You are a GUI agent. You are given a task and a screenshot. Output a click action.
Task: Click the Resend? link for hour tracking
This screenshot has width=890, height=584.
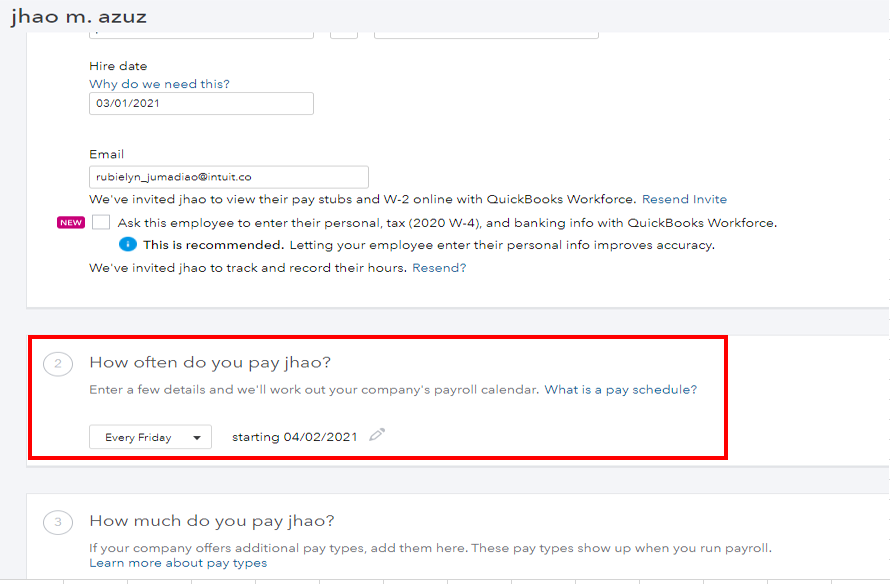439,268
